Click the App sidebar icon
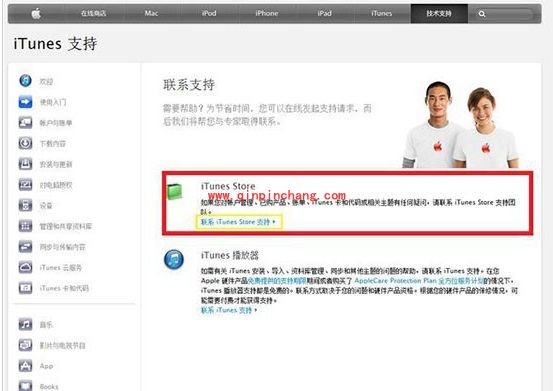Viewport: 553px width, 391px height. pos(25,366)
